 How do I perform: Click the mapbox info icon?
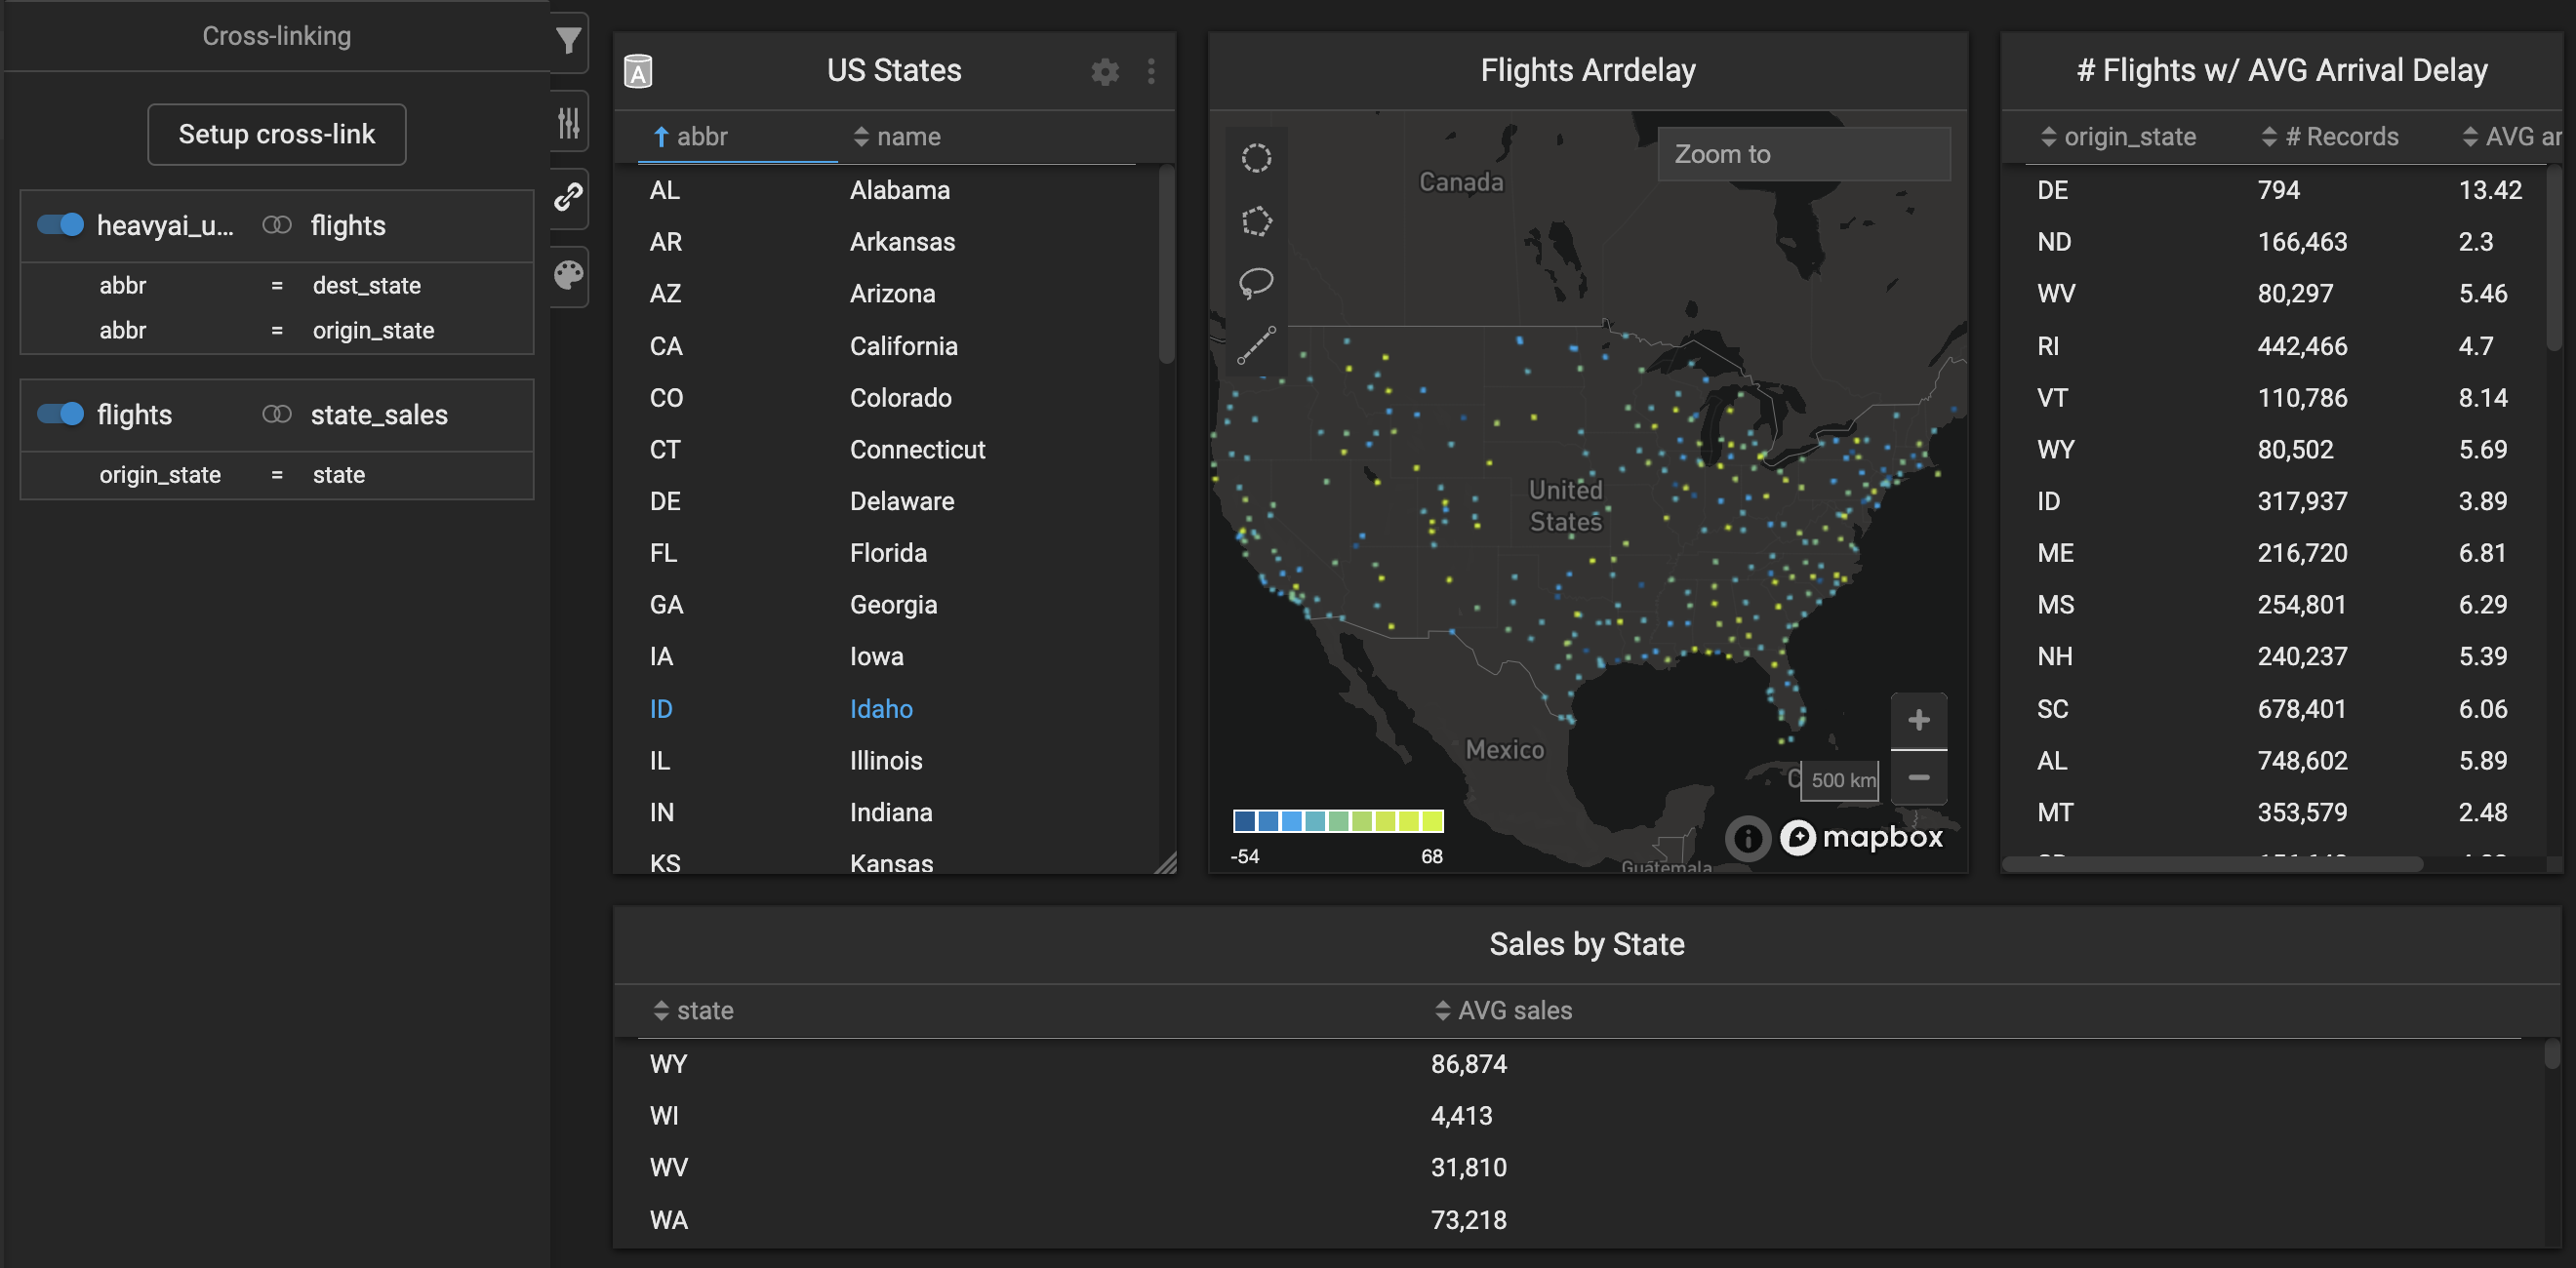pos(1747,838)
